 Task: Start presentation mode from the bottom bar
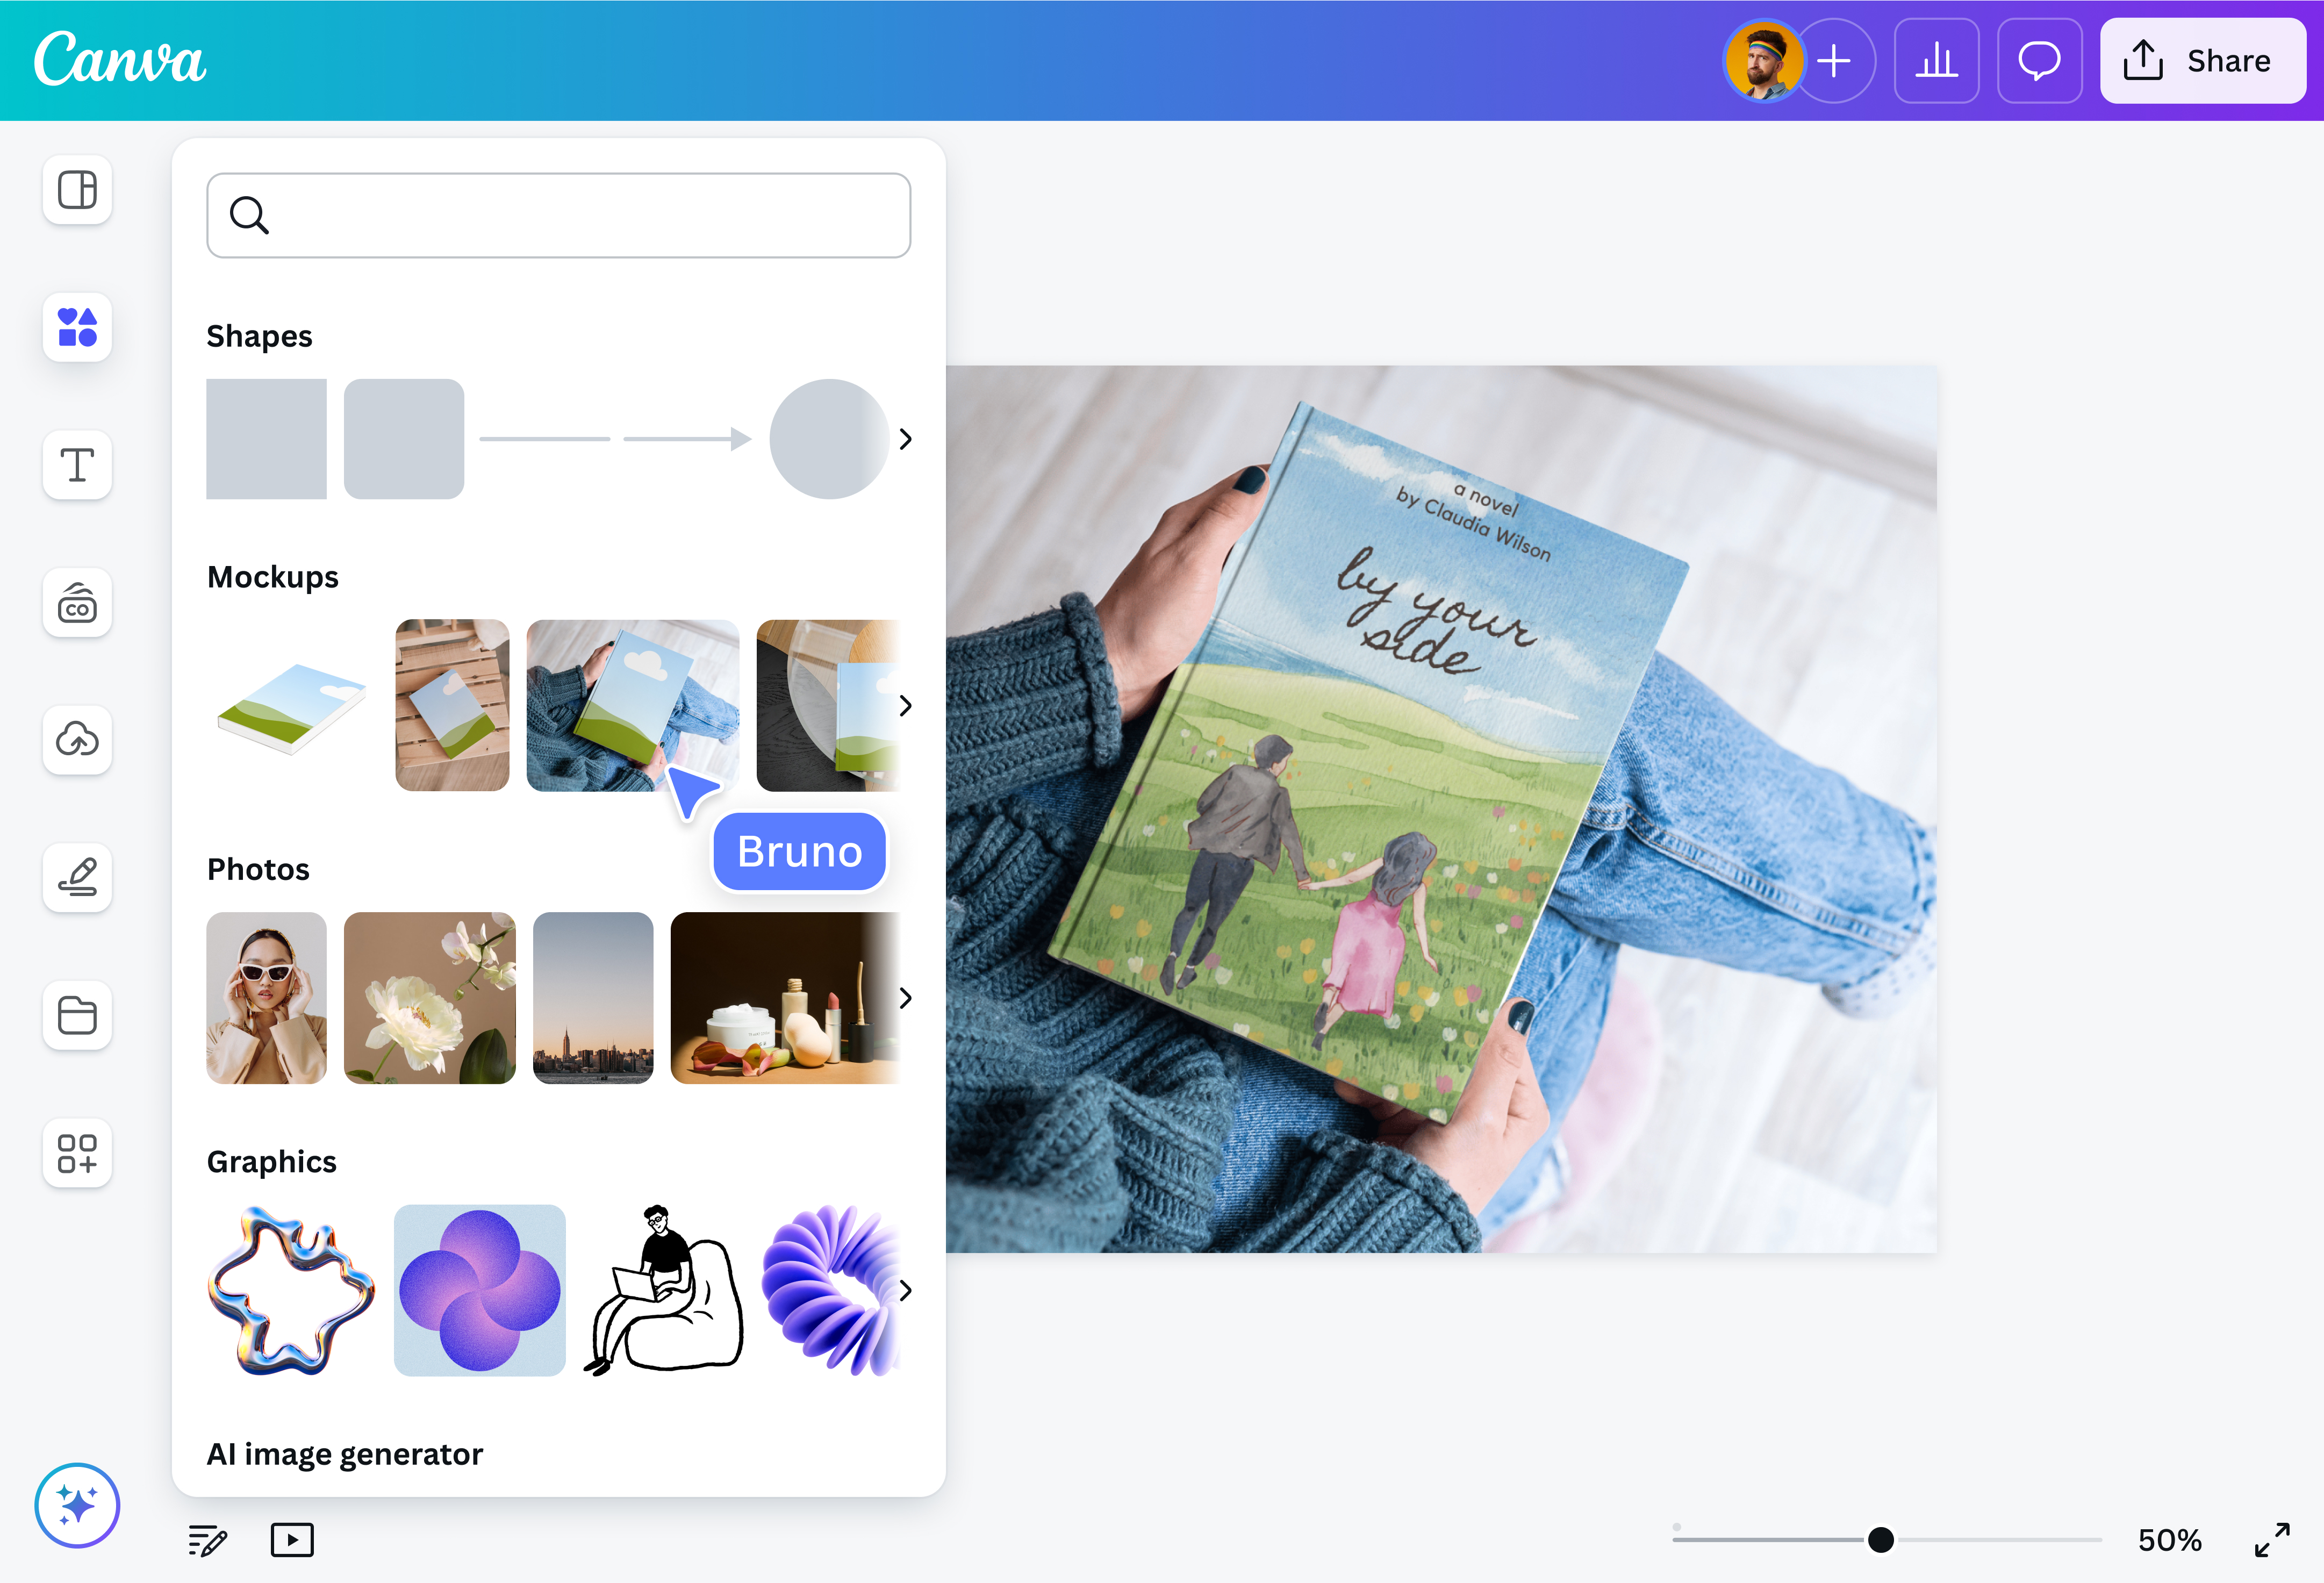point(292,1540)
